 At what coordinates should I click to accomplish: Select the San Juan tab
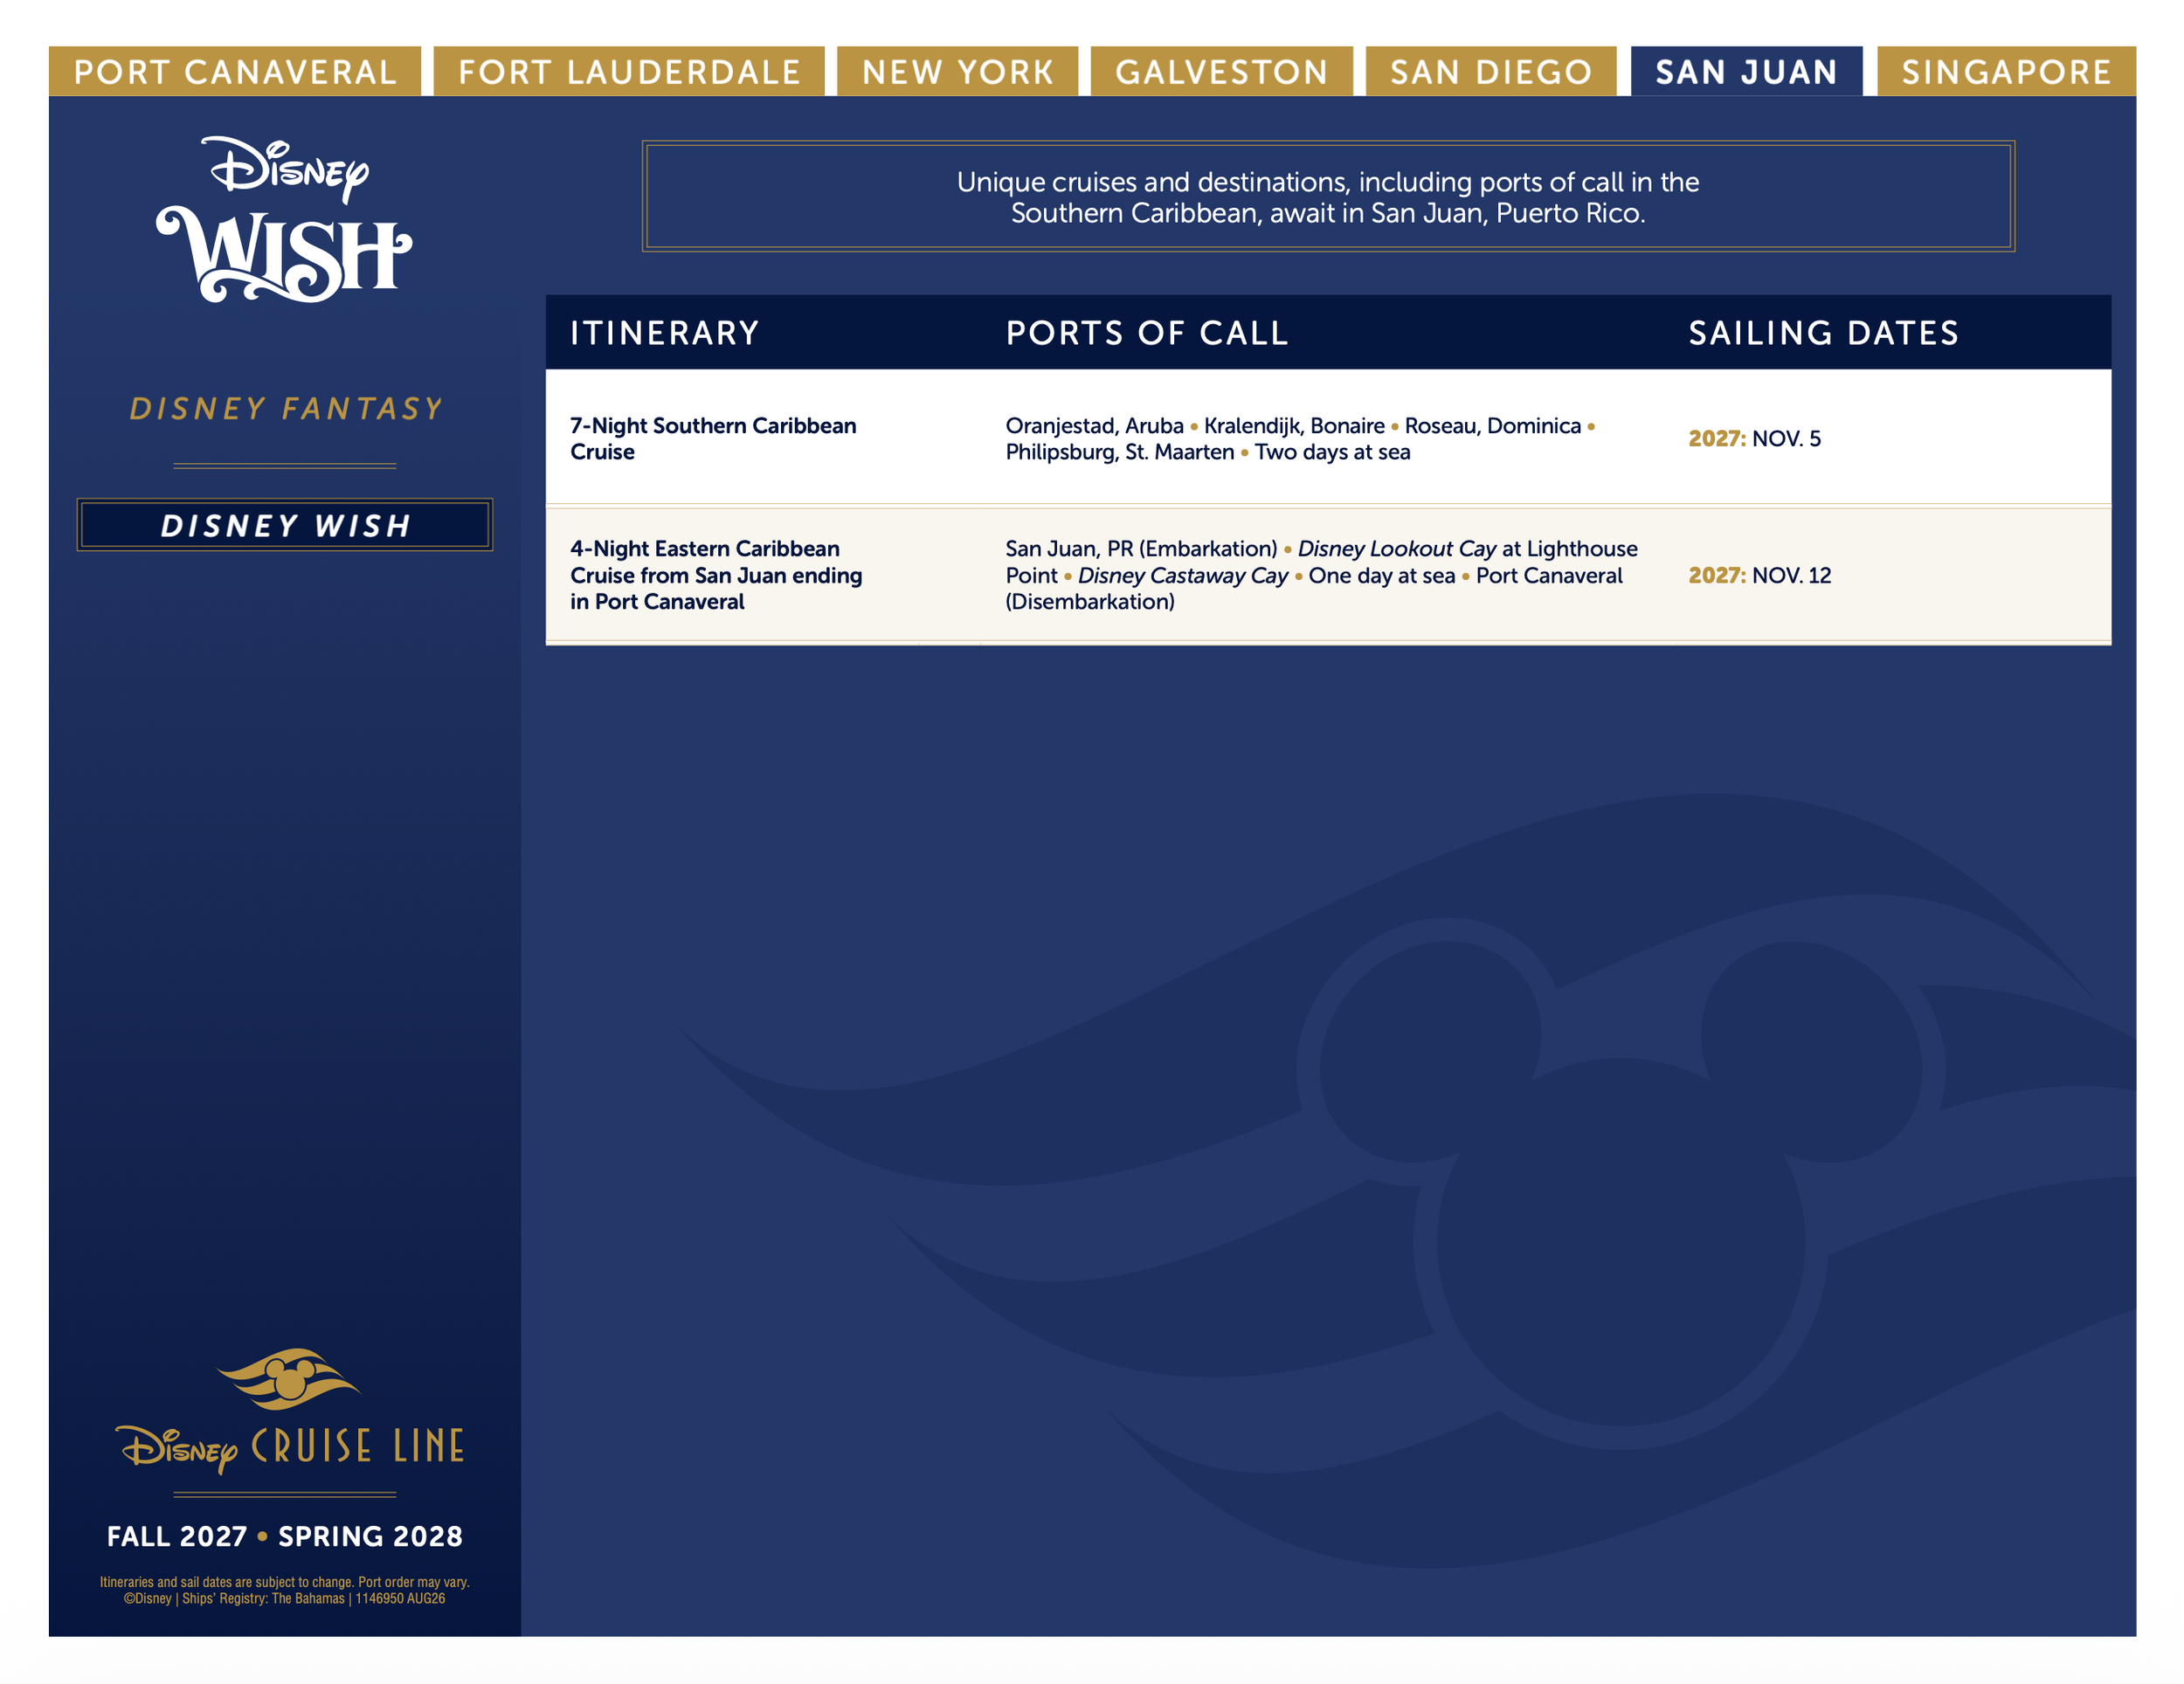1746,71
